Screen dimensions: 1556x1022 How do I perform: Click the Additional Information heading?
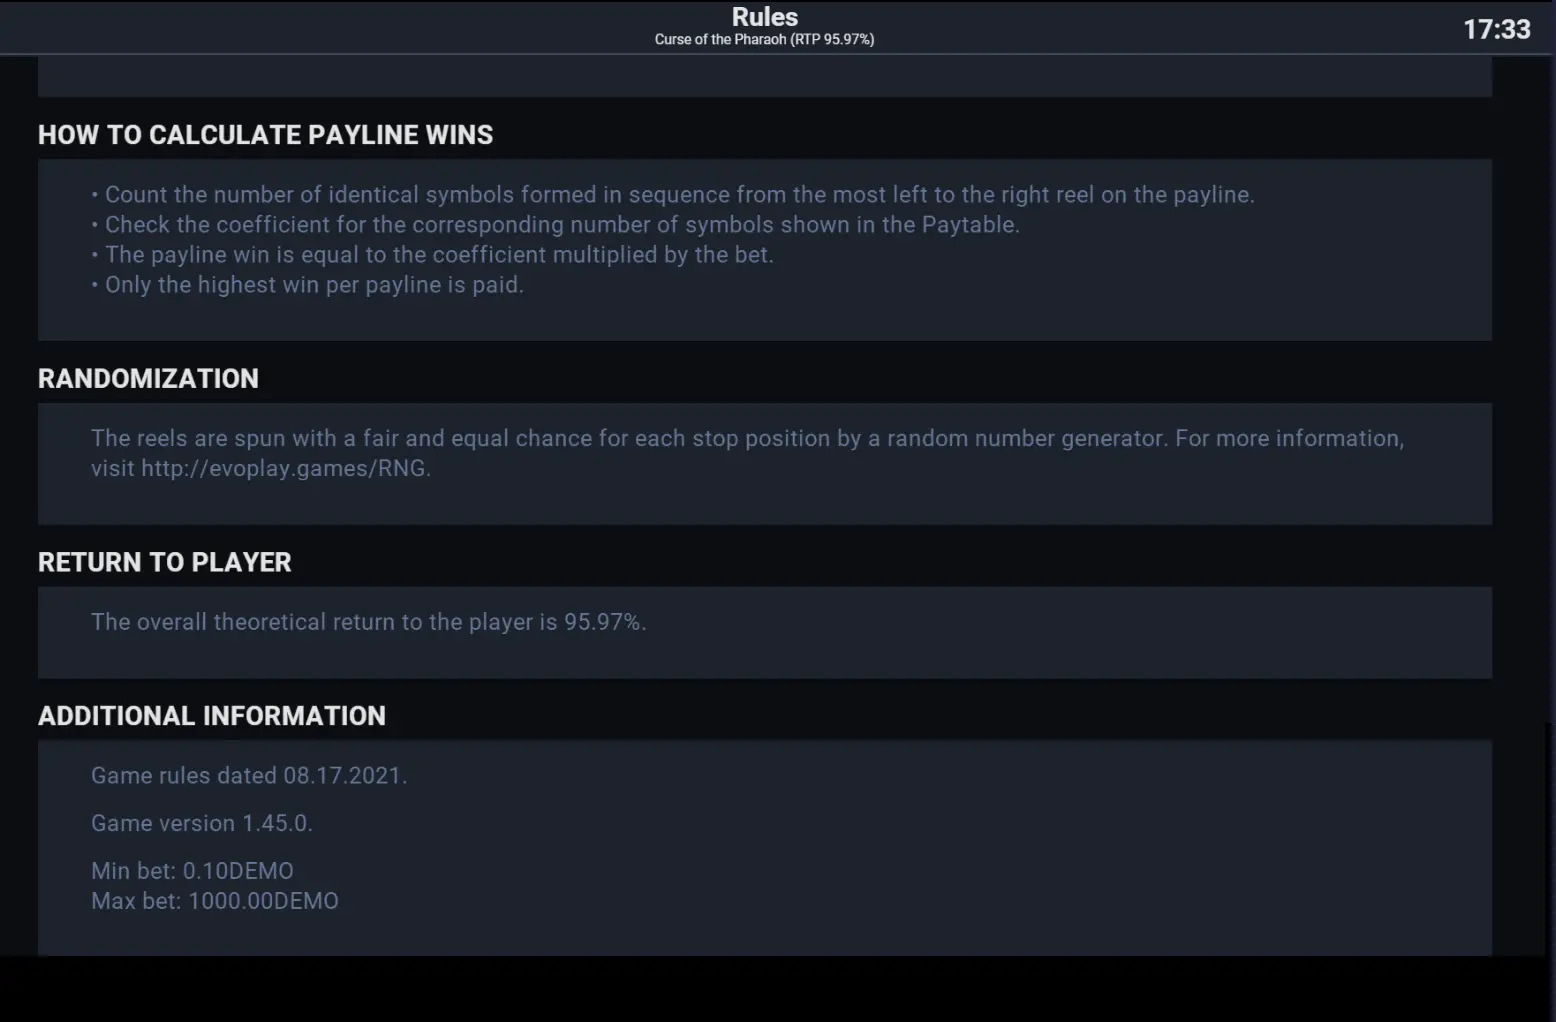(212, 716)
